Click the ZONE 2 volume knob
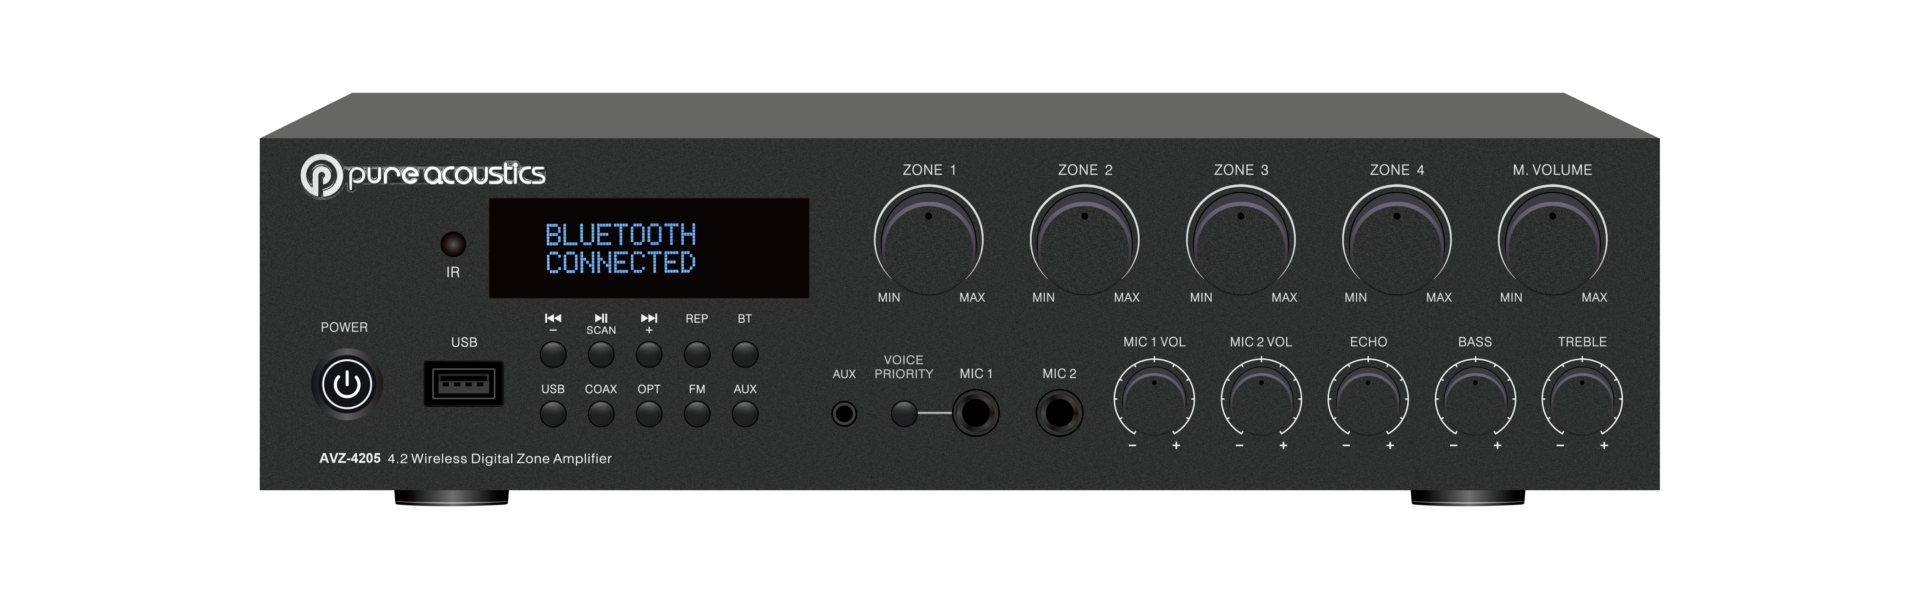 (1085, 240)
